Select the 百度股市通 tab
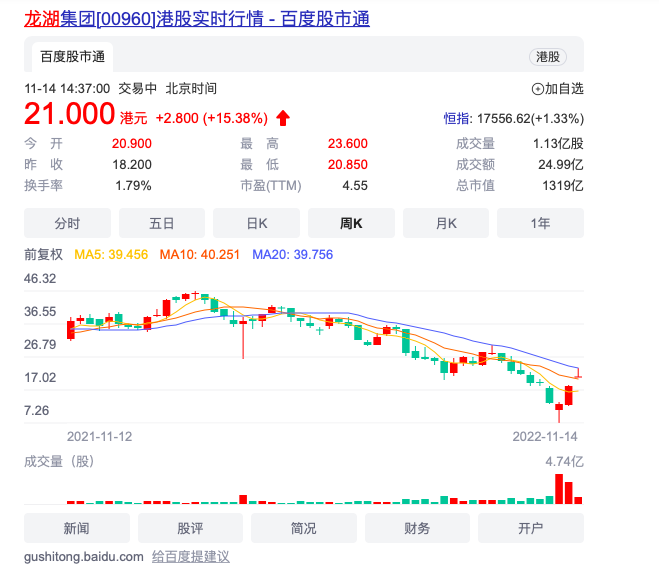 click(72, 57)
